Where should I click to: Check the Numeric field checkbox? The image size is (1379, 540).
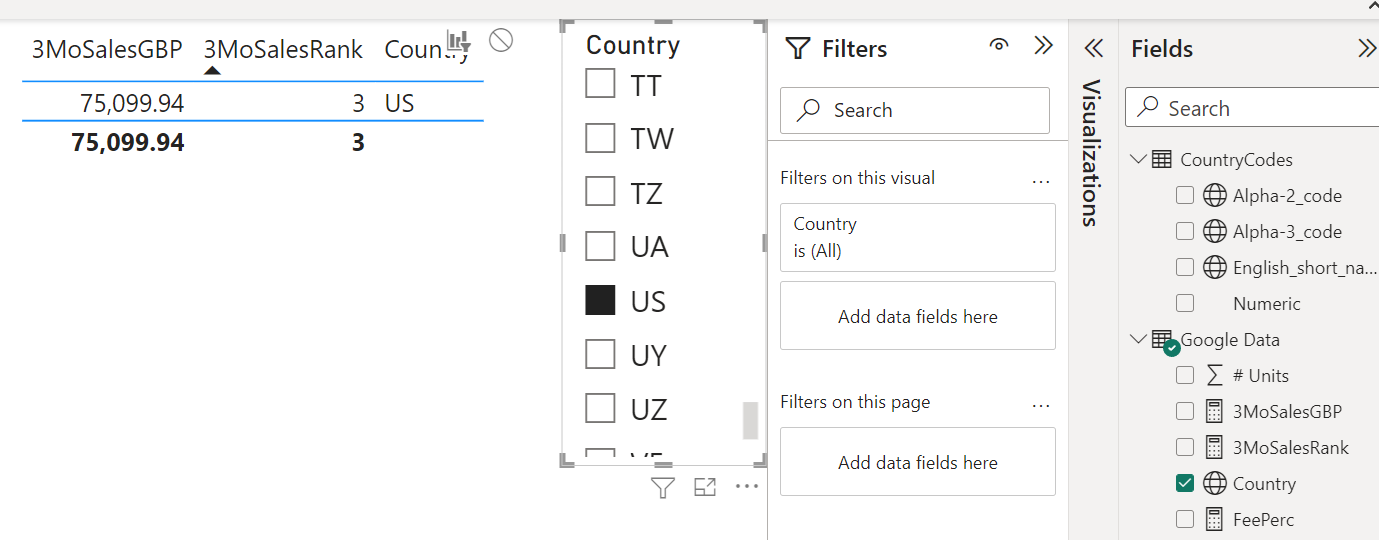point(1185,303)
